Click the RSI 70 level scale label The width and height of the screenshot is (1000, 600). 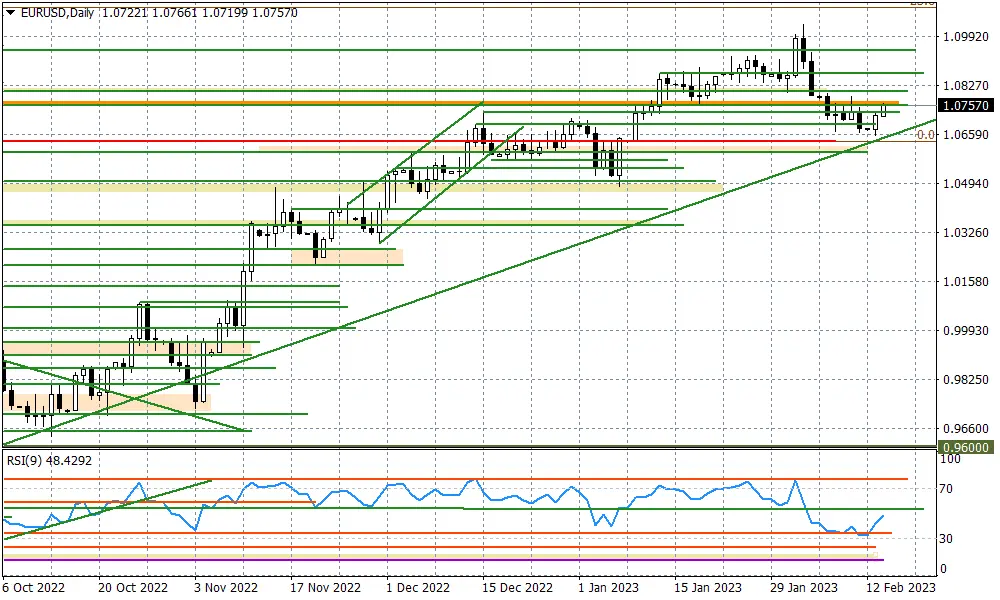tap(946, 489)
